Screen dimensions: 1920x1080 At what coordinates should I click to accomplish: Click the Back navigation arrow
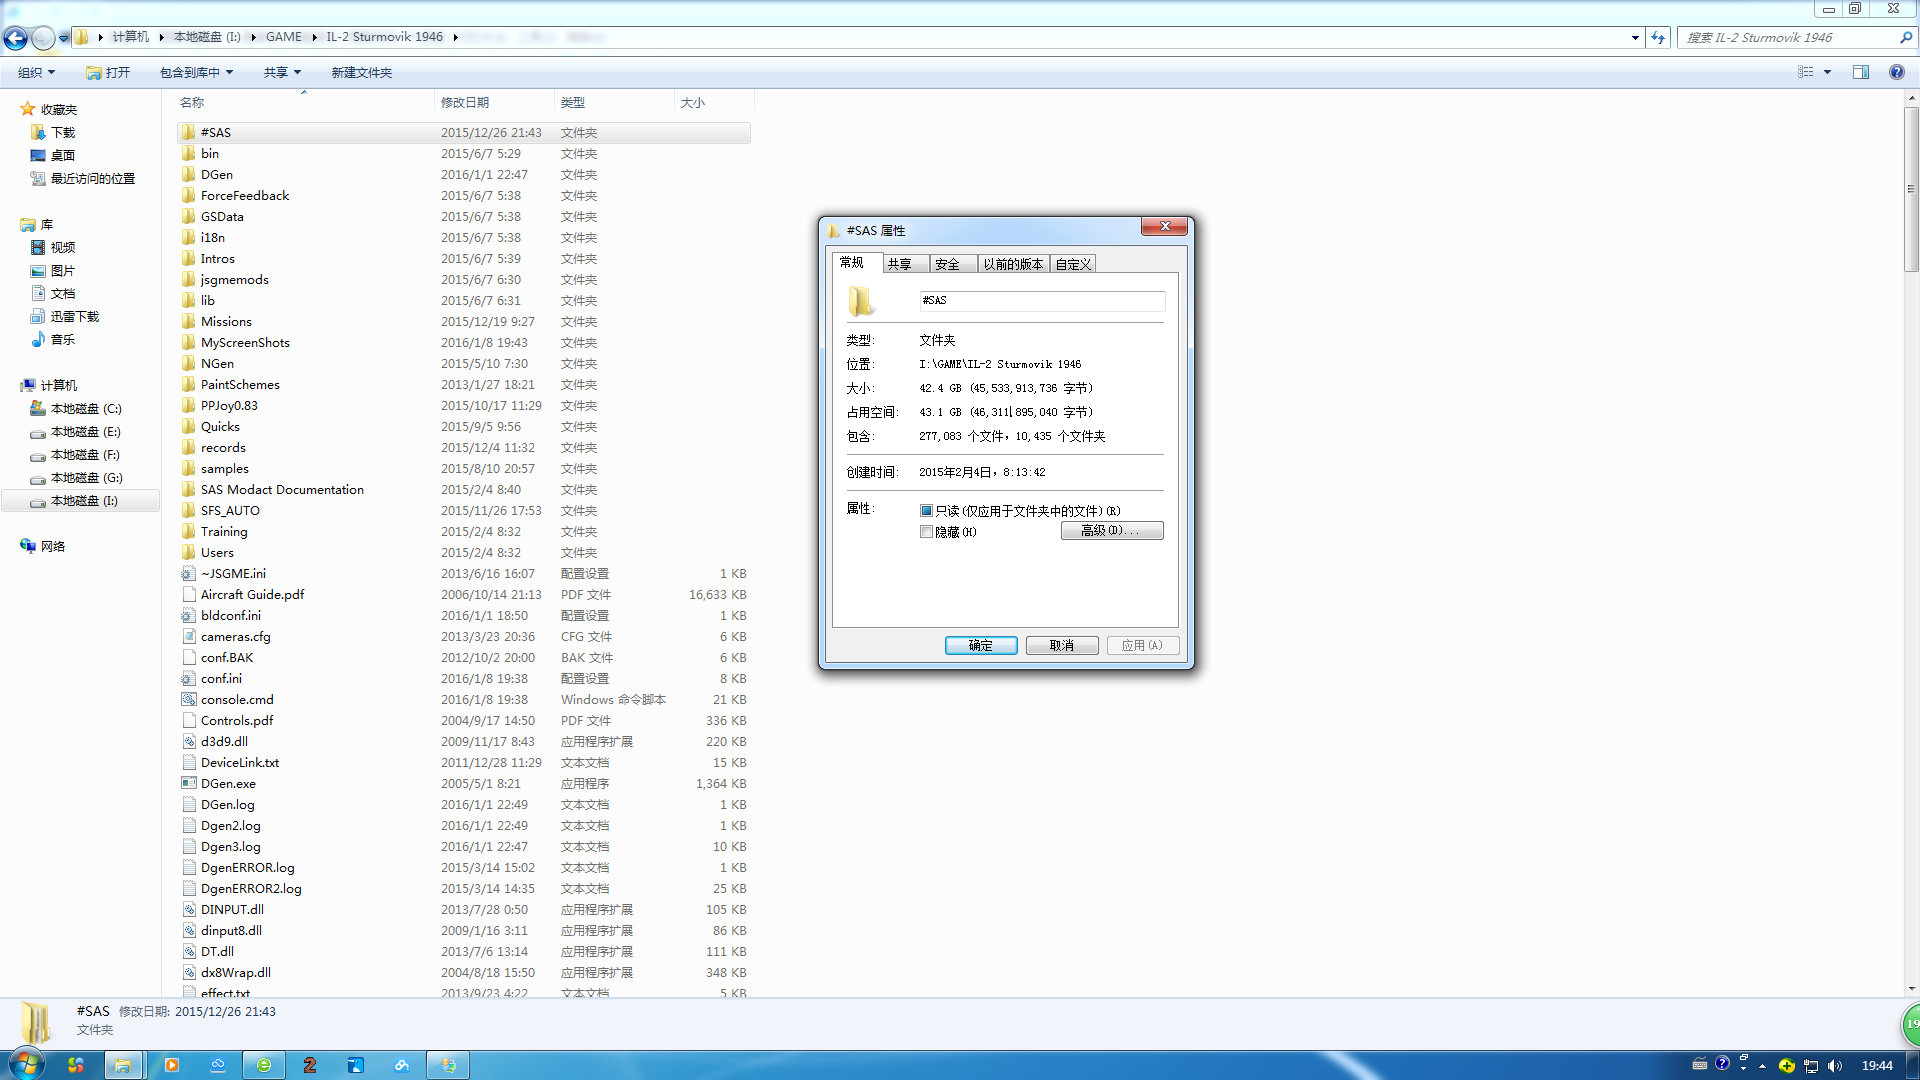15,38
